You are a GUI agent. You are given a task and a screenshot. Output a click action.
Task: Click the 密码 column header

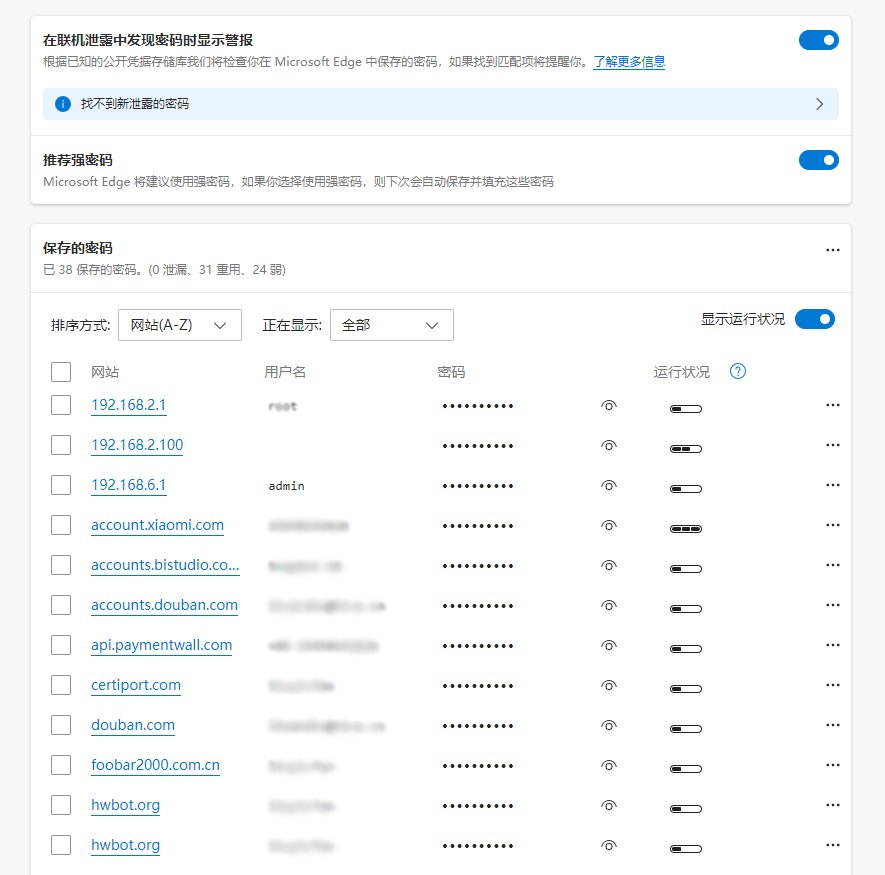[451, 372]
